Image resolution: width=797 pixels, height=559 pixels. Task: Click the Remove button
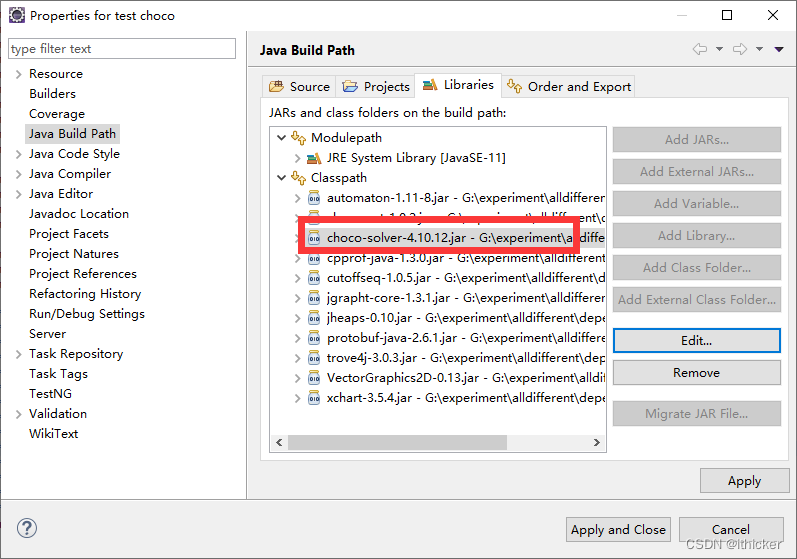696,372
